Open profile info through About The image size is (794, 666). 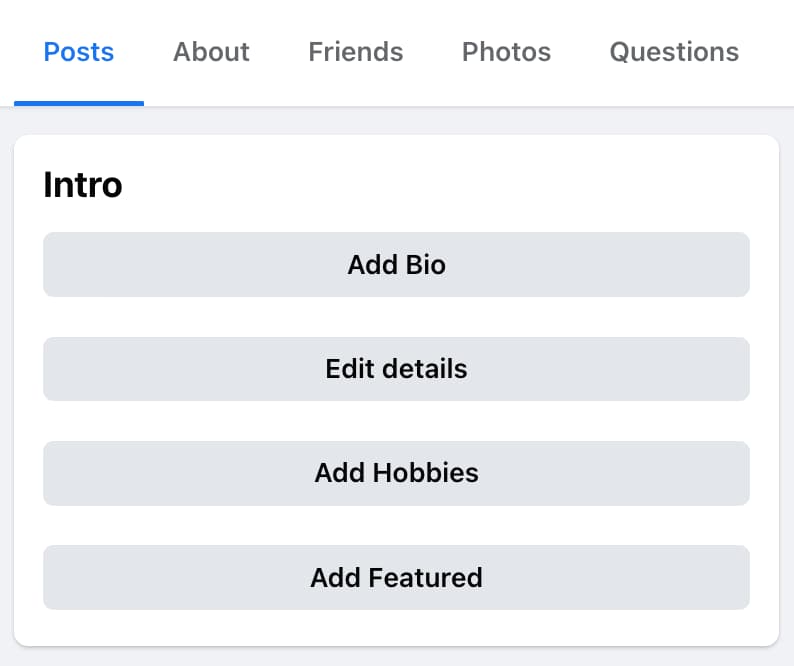point(211,52)
